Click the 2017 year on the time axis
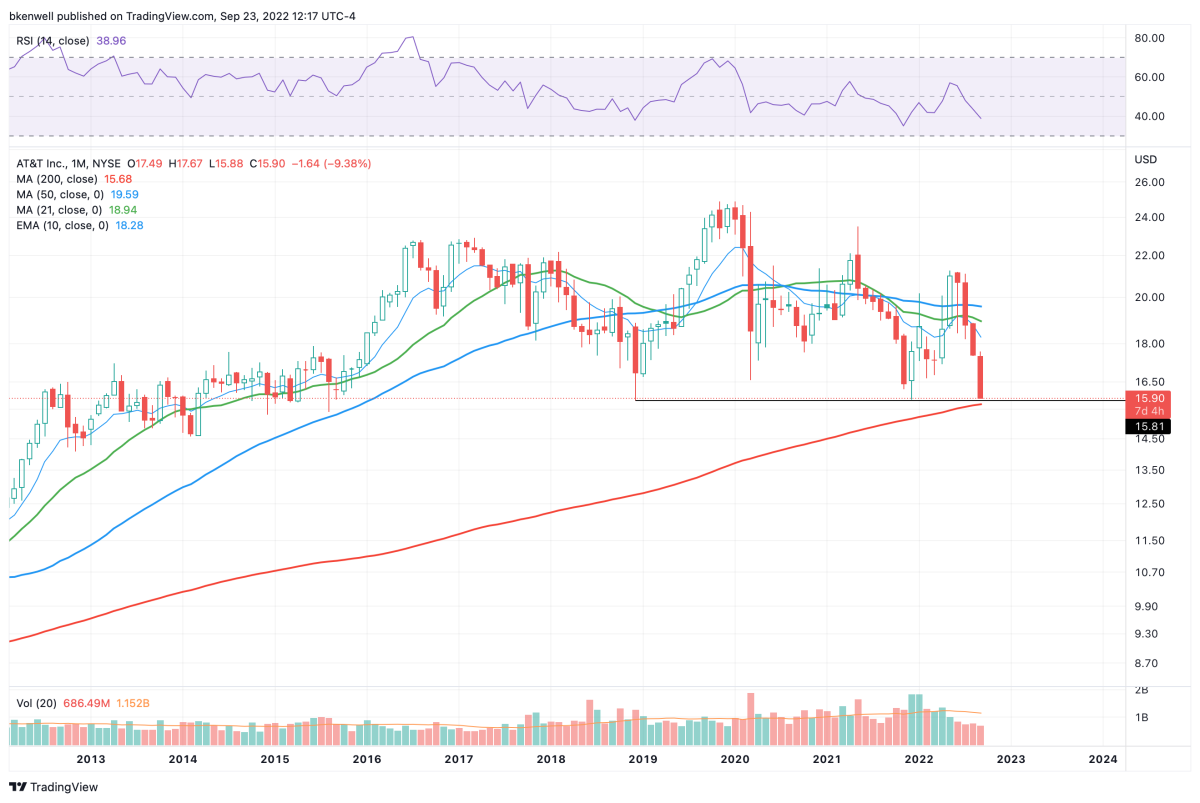The image size is (1200, 803). point(459,760)
